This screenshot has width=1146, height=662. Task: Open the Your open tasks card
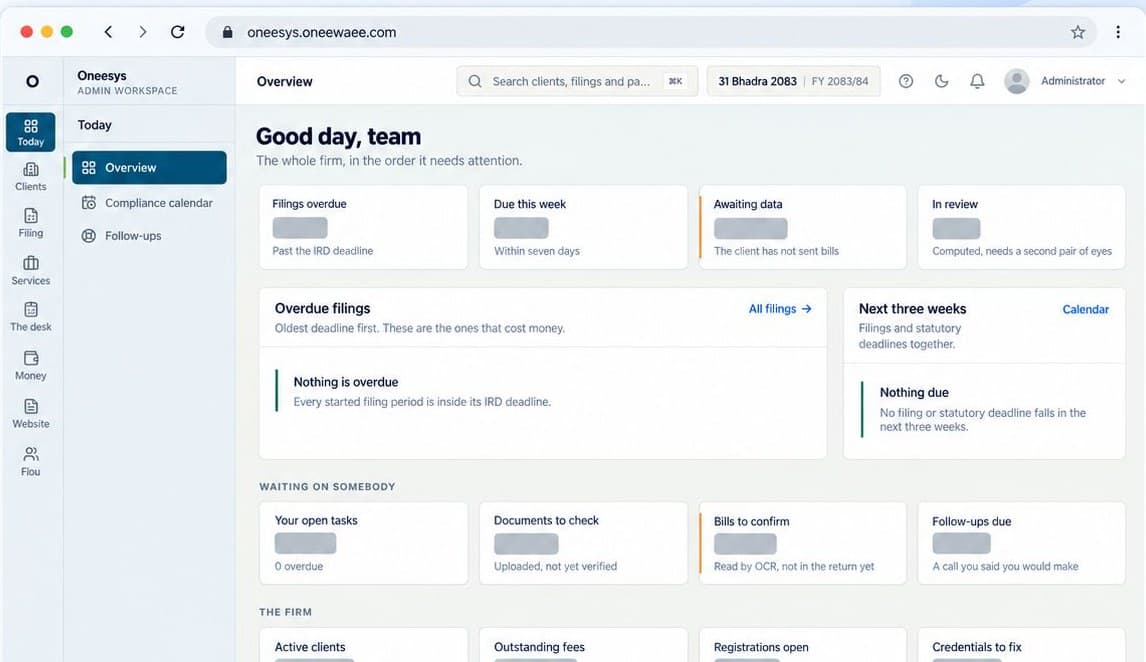[x=363, y=543]
